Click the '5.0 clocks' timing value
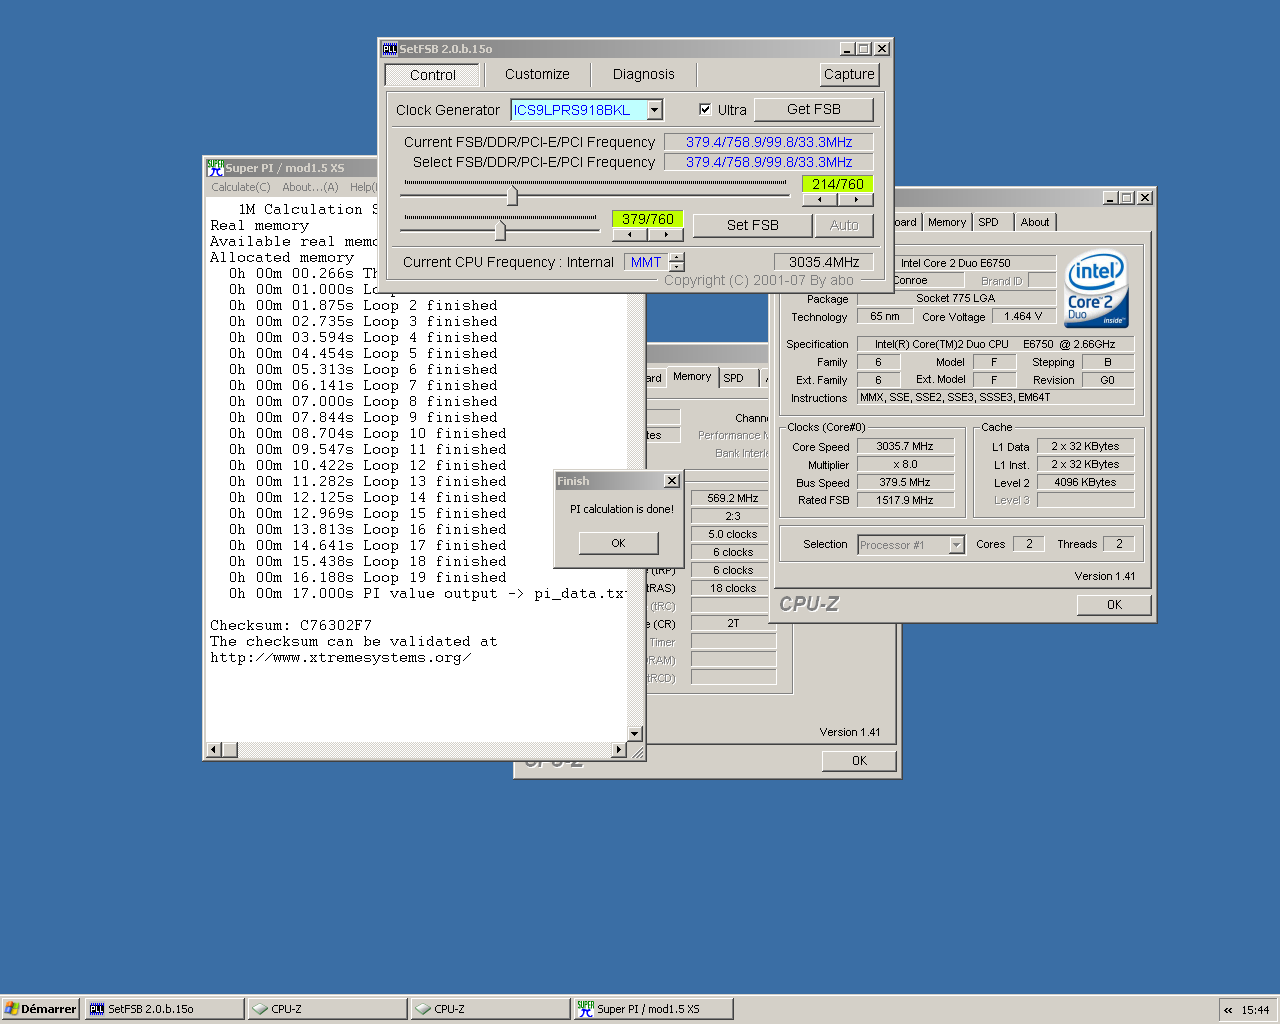The image size is (1280, 1024). pos(733,534)
